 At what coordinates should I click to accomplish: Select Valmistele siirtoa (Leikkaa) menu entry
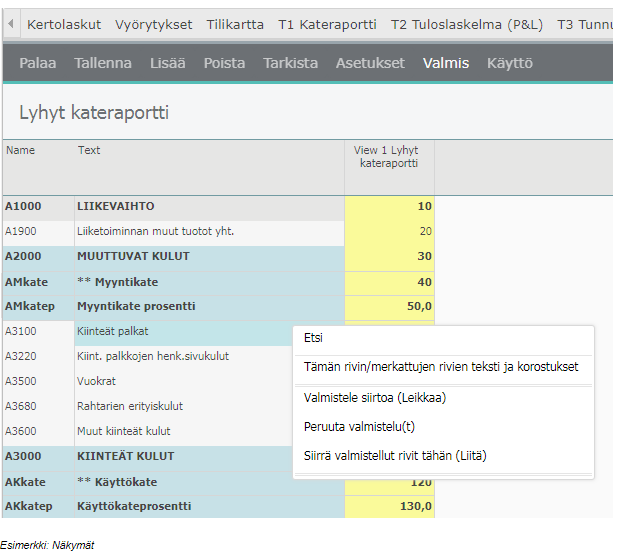(x=375, y=397)
